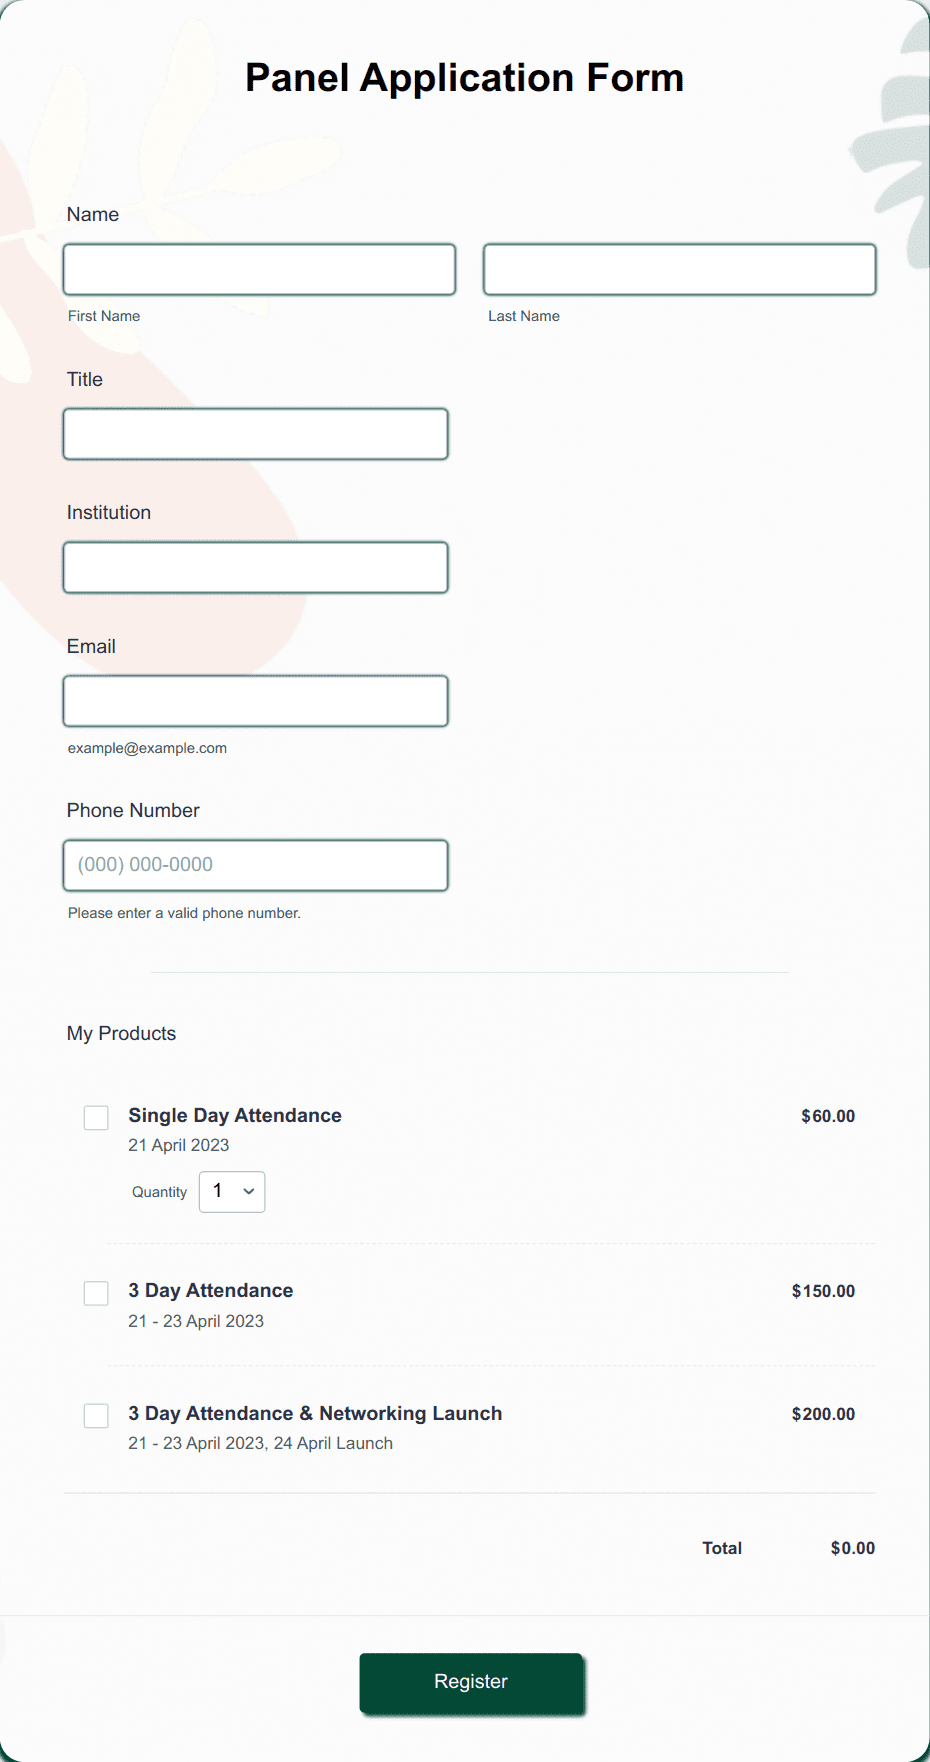Image resolution: width=930 pixels, height=1762 pixels.
Task: Click the Last Name input box
Action: [679, 268]
